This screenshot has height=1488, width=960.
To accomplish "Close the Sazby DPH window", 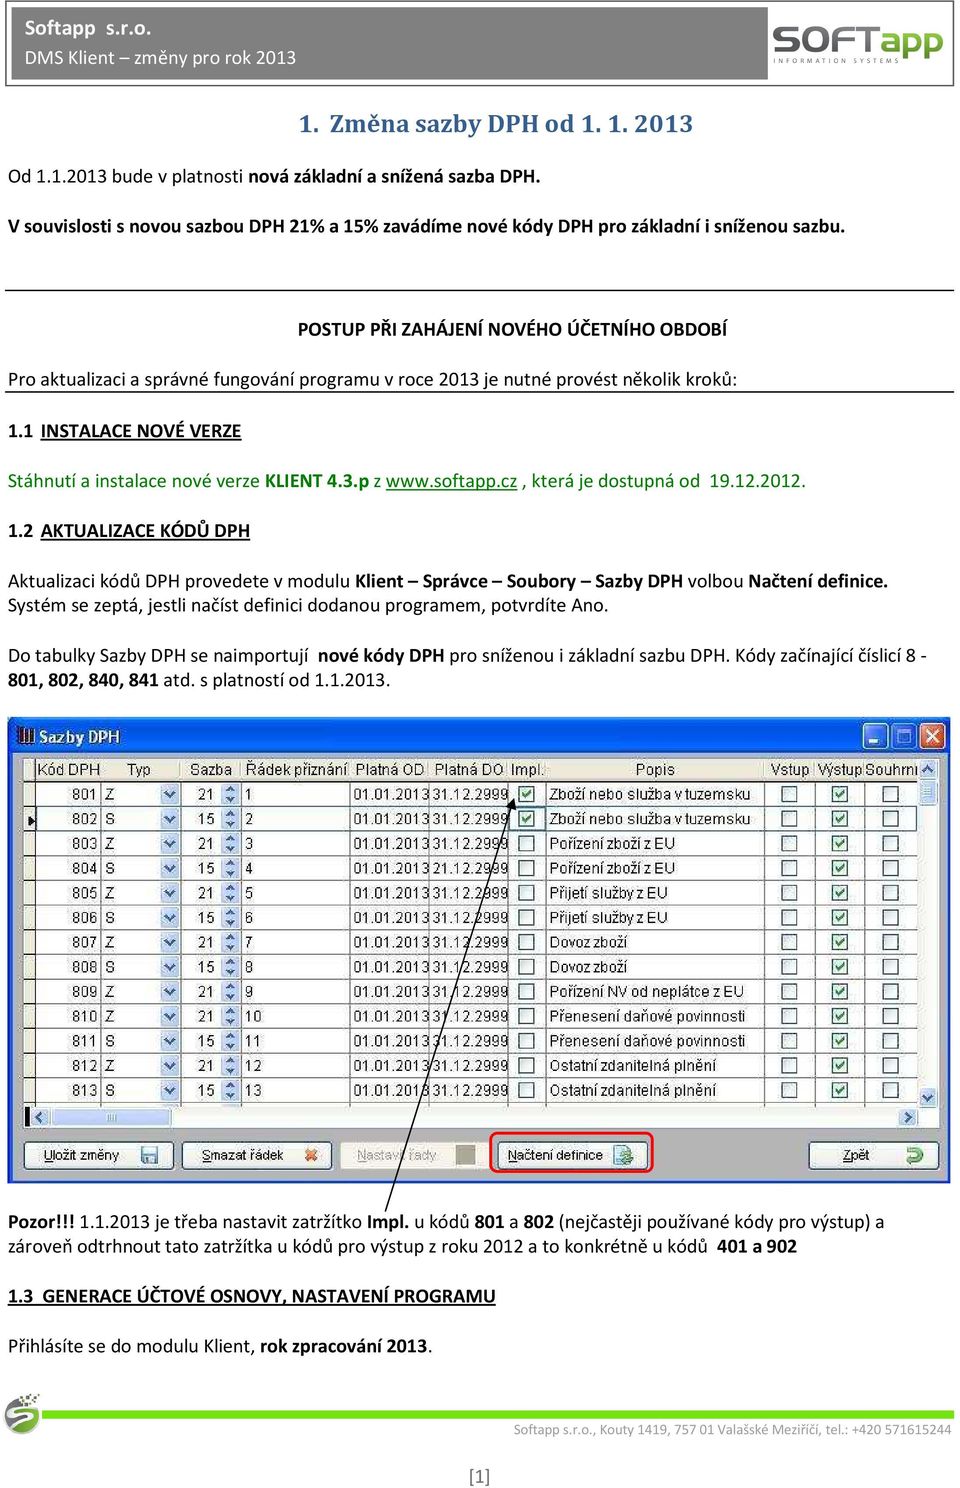I will (x=932, y=737).
